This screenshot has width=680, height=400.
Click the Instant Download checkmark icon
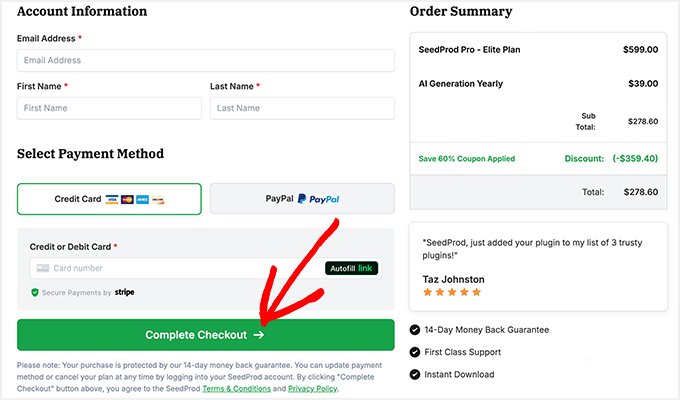[415, 375]
